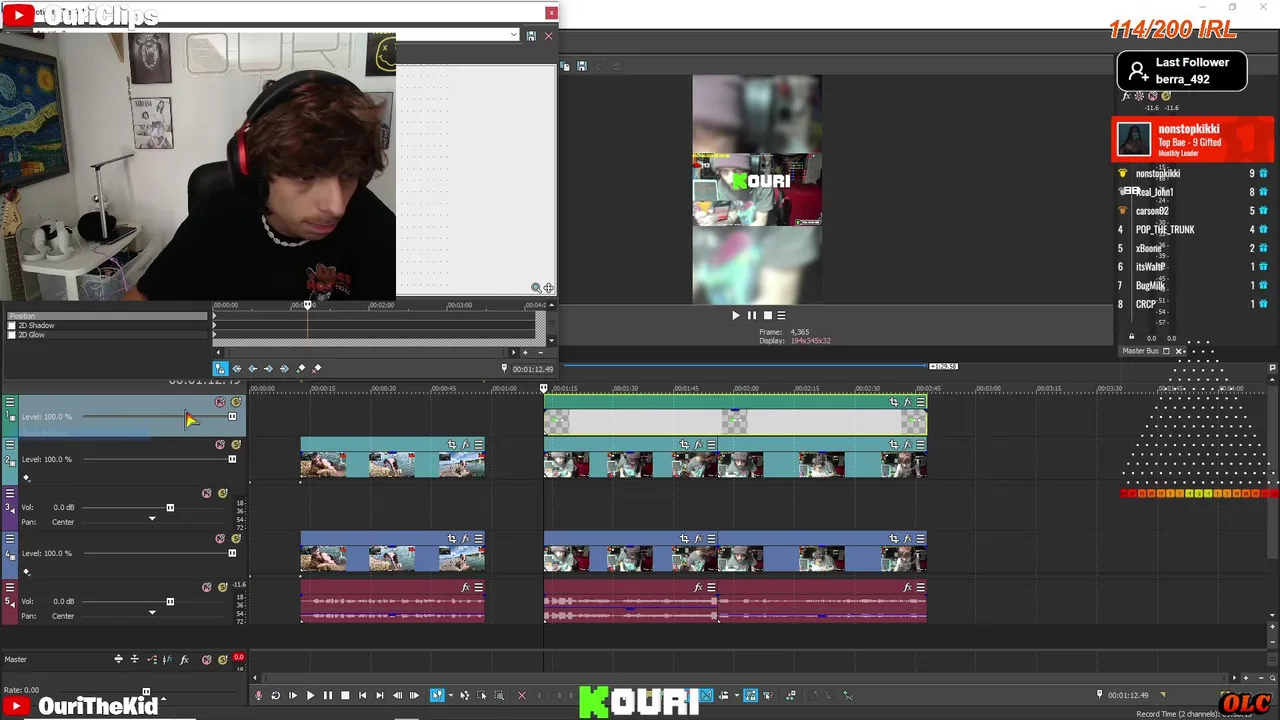Image resolution: width=1280 pixels, height=720 pixels.
Task: Open Pan/Crop on generated media clip
Action: [894, 402]
